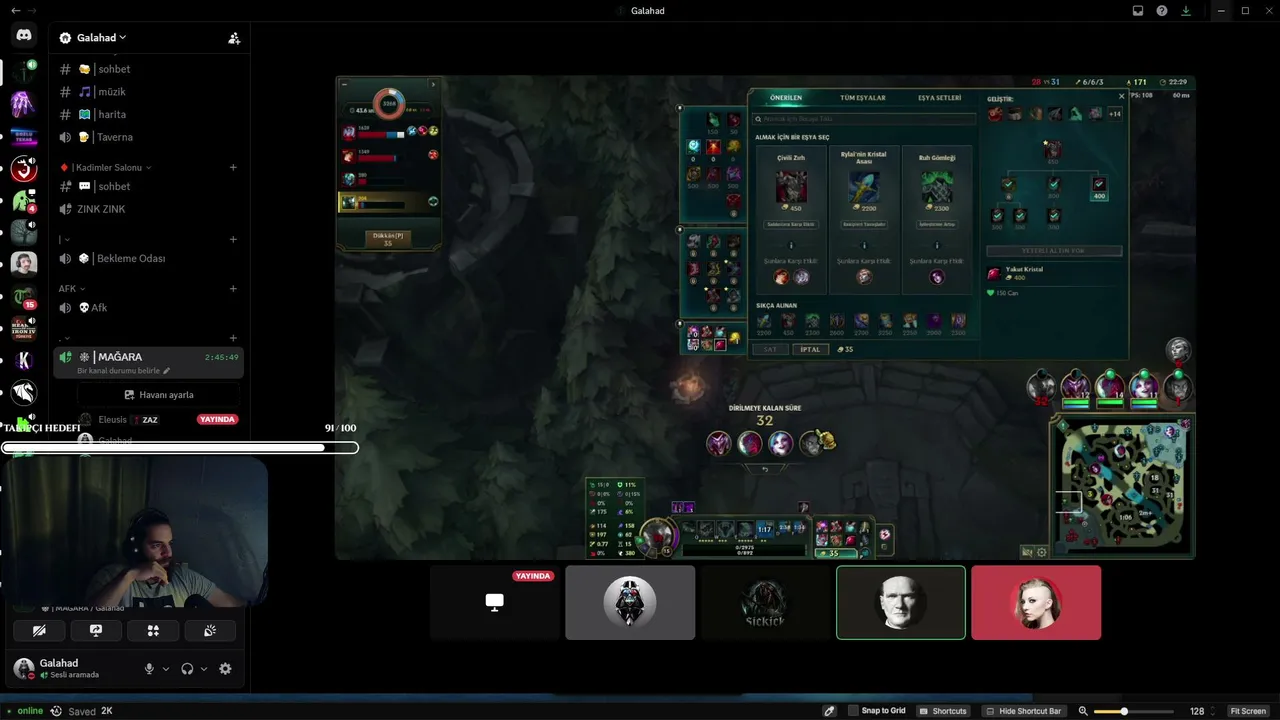Open the Hearts of Iron IV server icon
Image resolution: width=1280 pixels, height=720 pixels.
(24, 328)
